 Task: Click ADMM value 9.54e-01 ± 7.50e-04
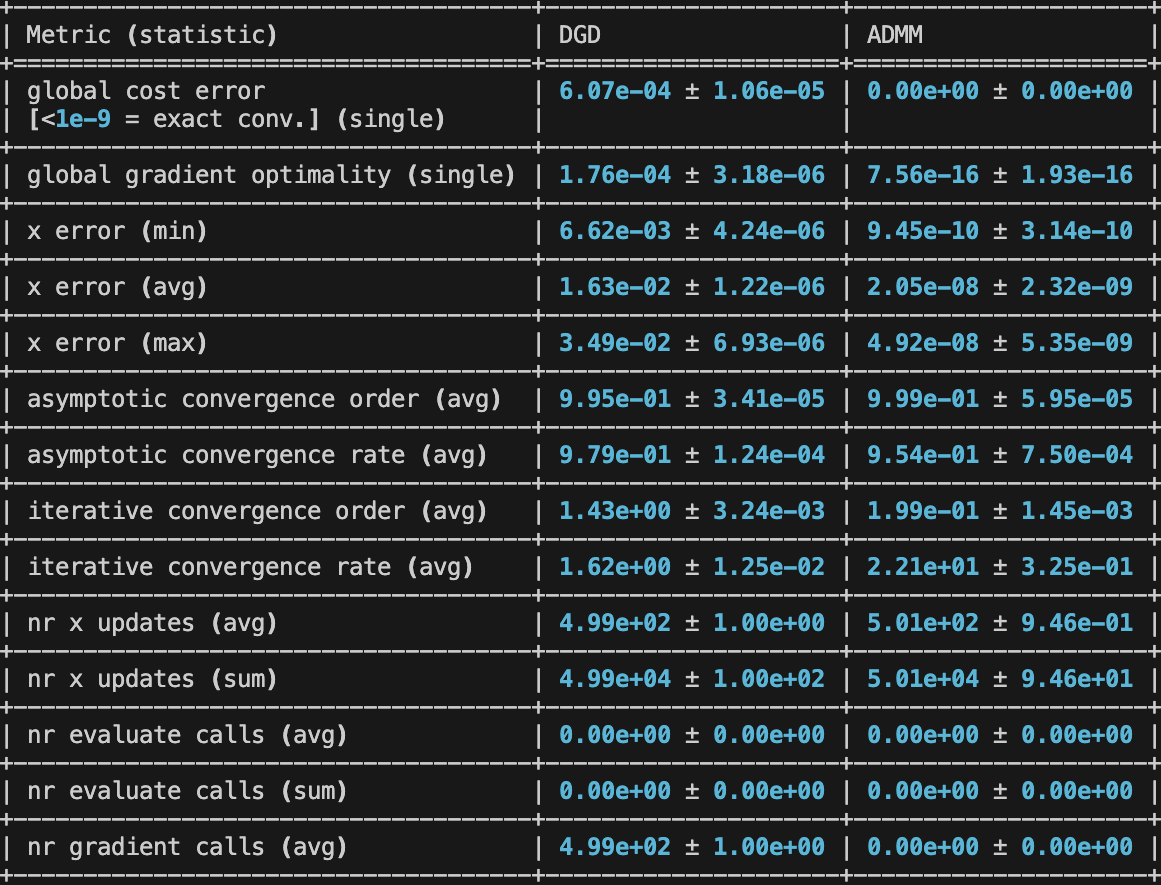pos(1000,455)
